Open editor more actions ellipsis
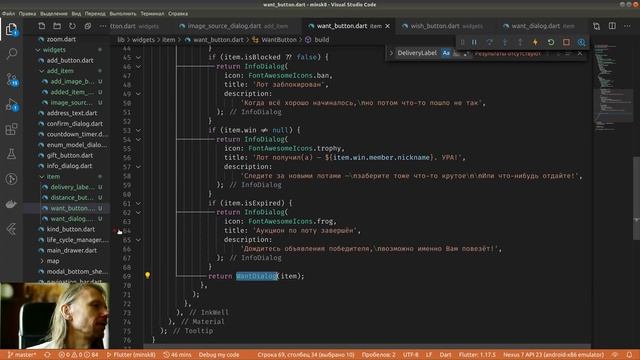Viewport: 640px width, 360px height. 627,26
